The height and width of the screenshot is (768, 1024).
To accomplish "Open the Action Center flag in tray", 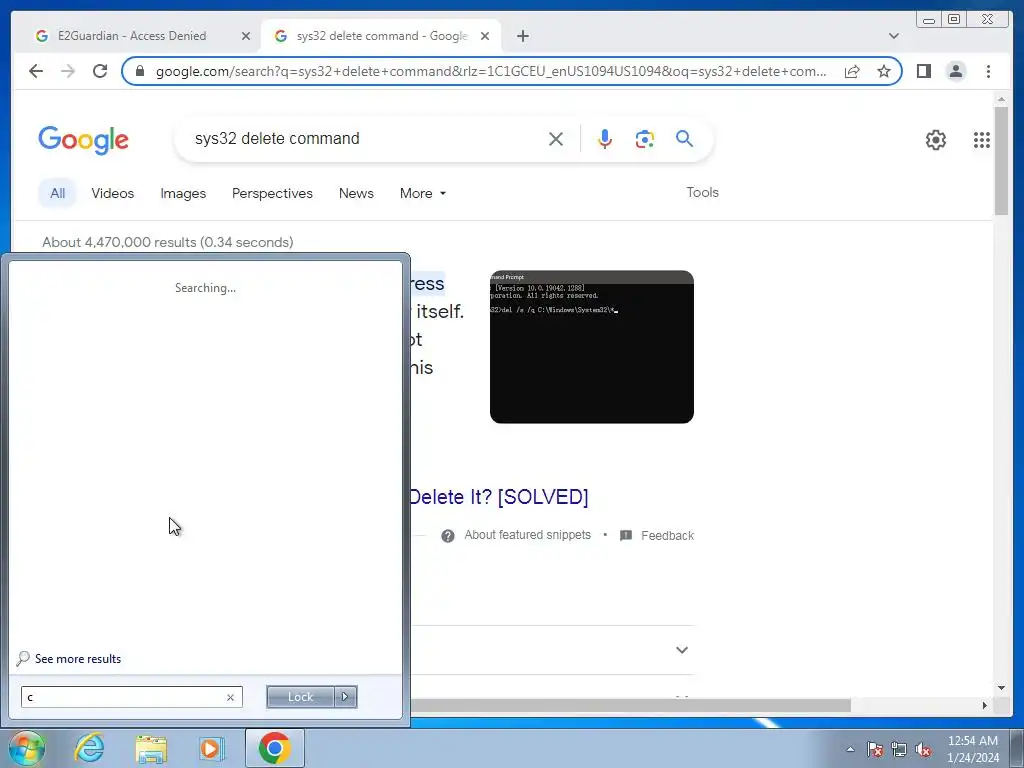I will pyautogui.click(x=875, y=749).
